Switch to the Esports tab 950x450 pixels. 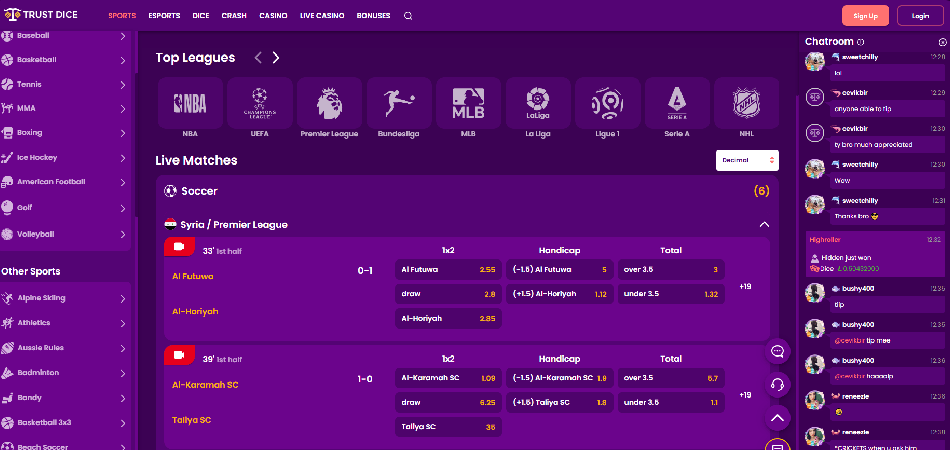pos(164,16)
